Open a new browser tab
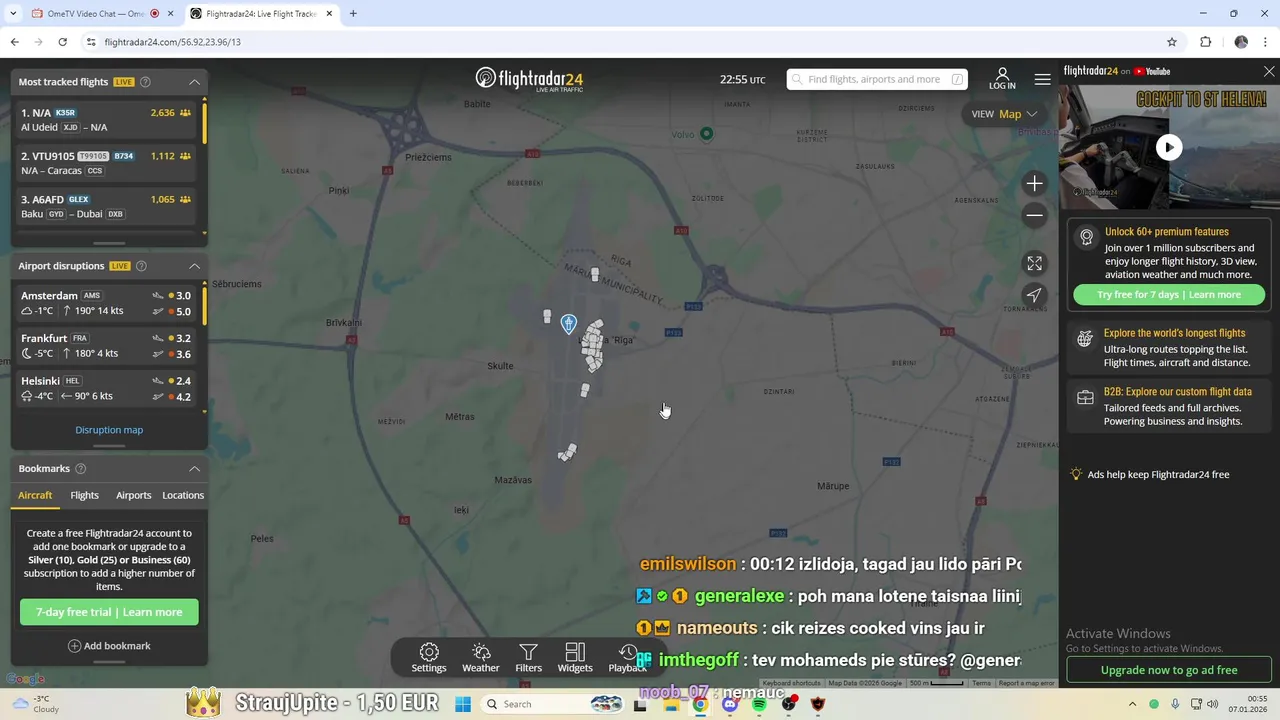 pos(353,14)
